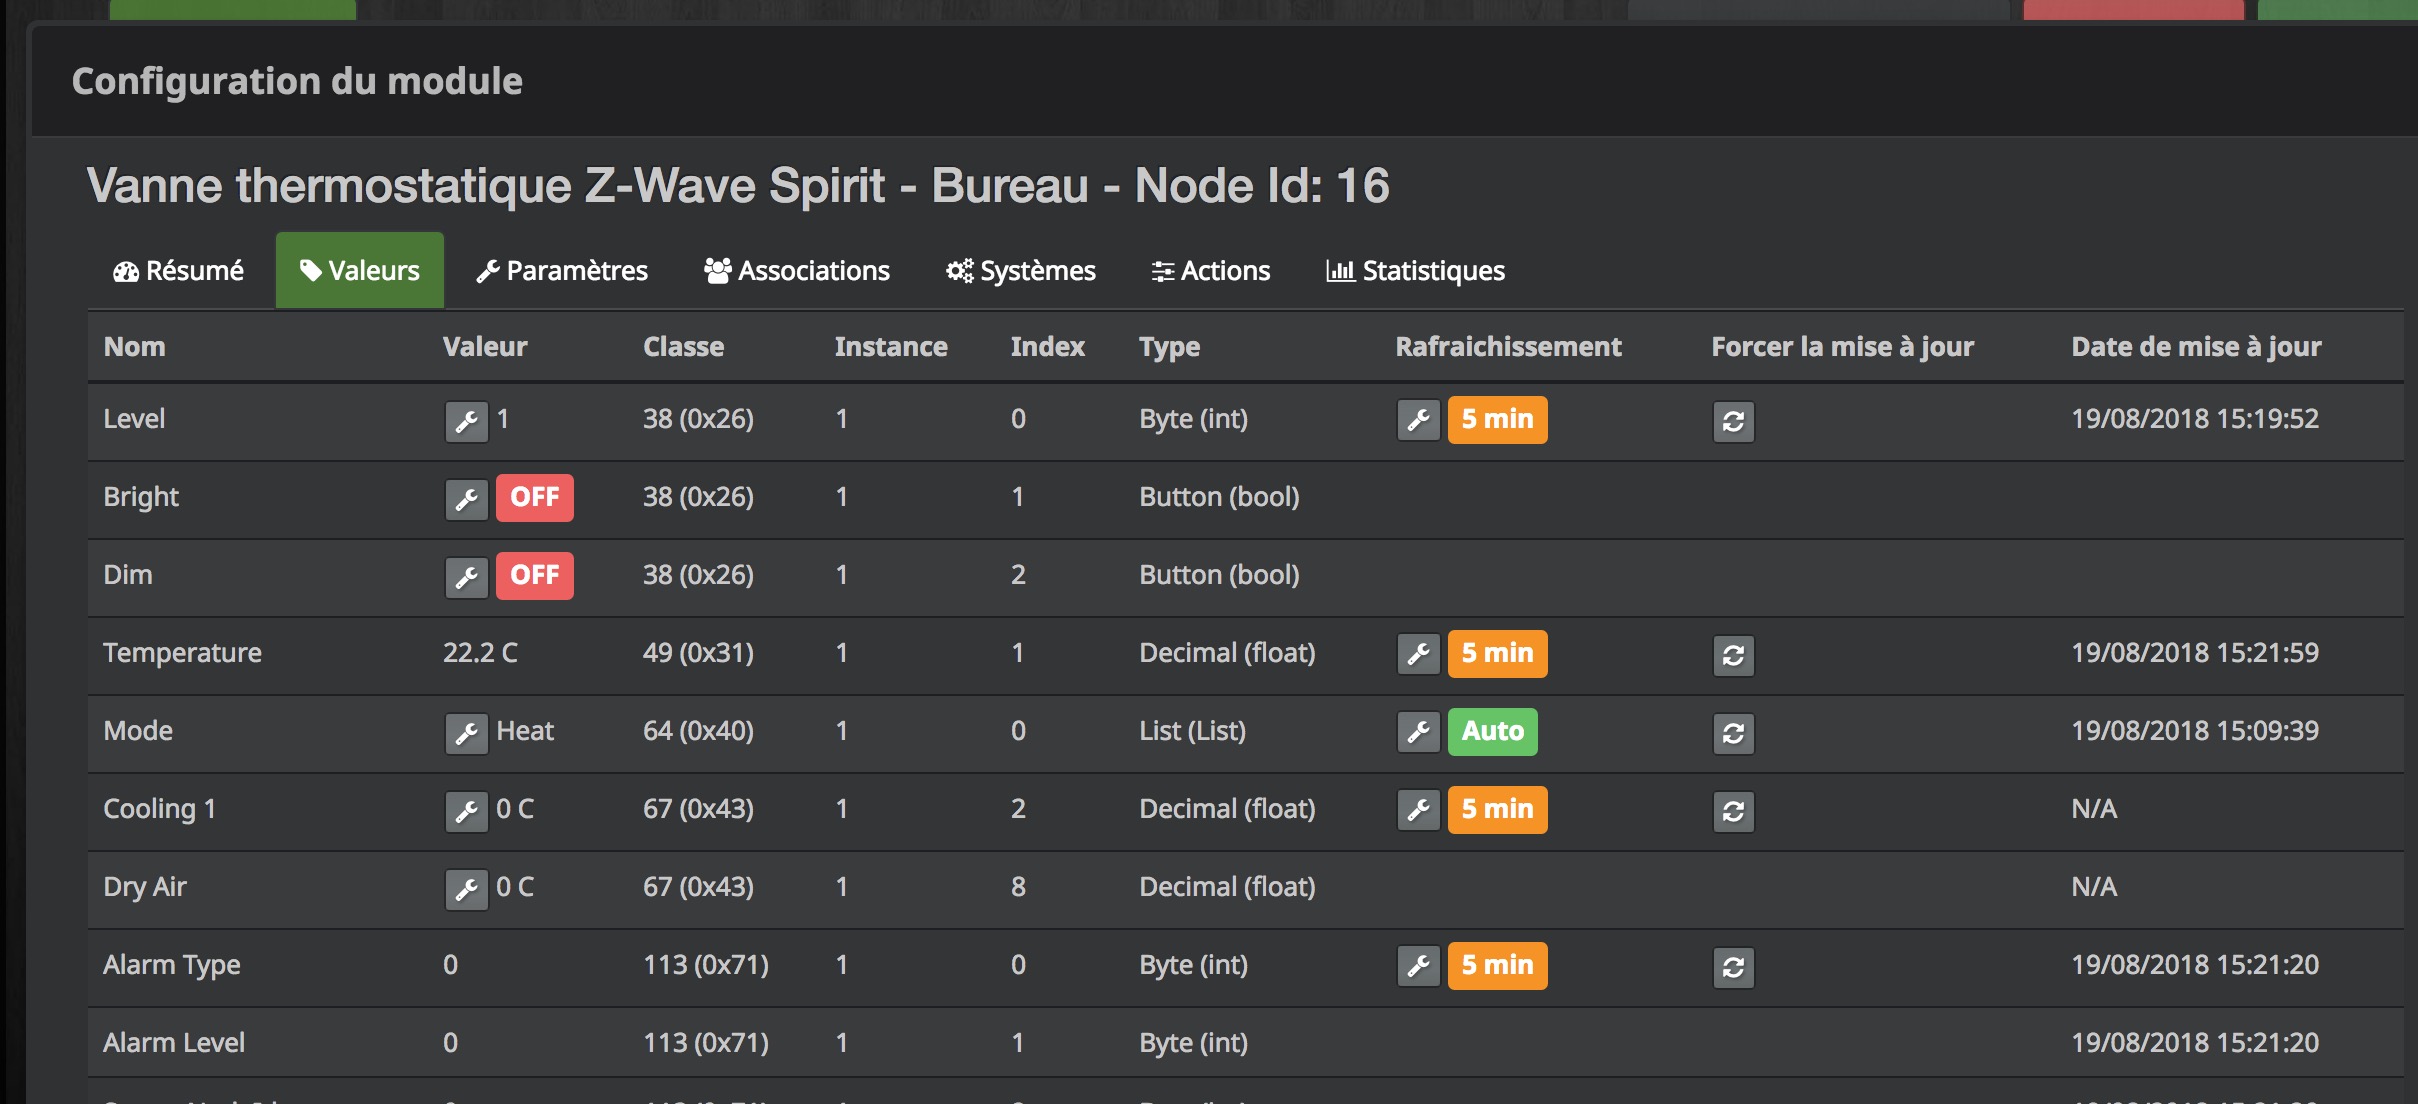Force update of Cooling 1 row
Screen dimensions: 2418x1104
tap(1734, 812)
